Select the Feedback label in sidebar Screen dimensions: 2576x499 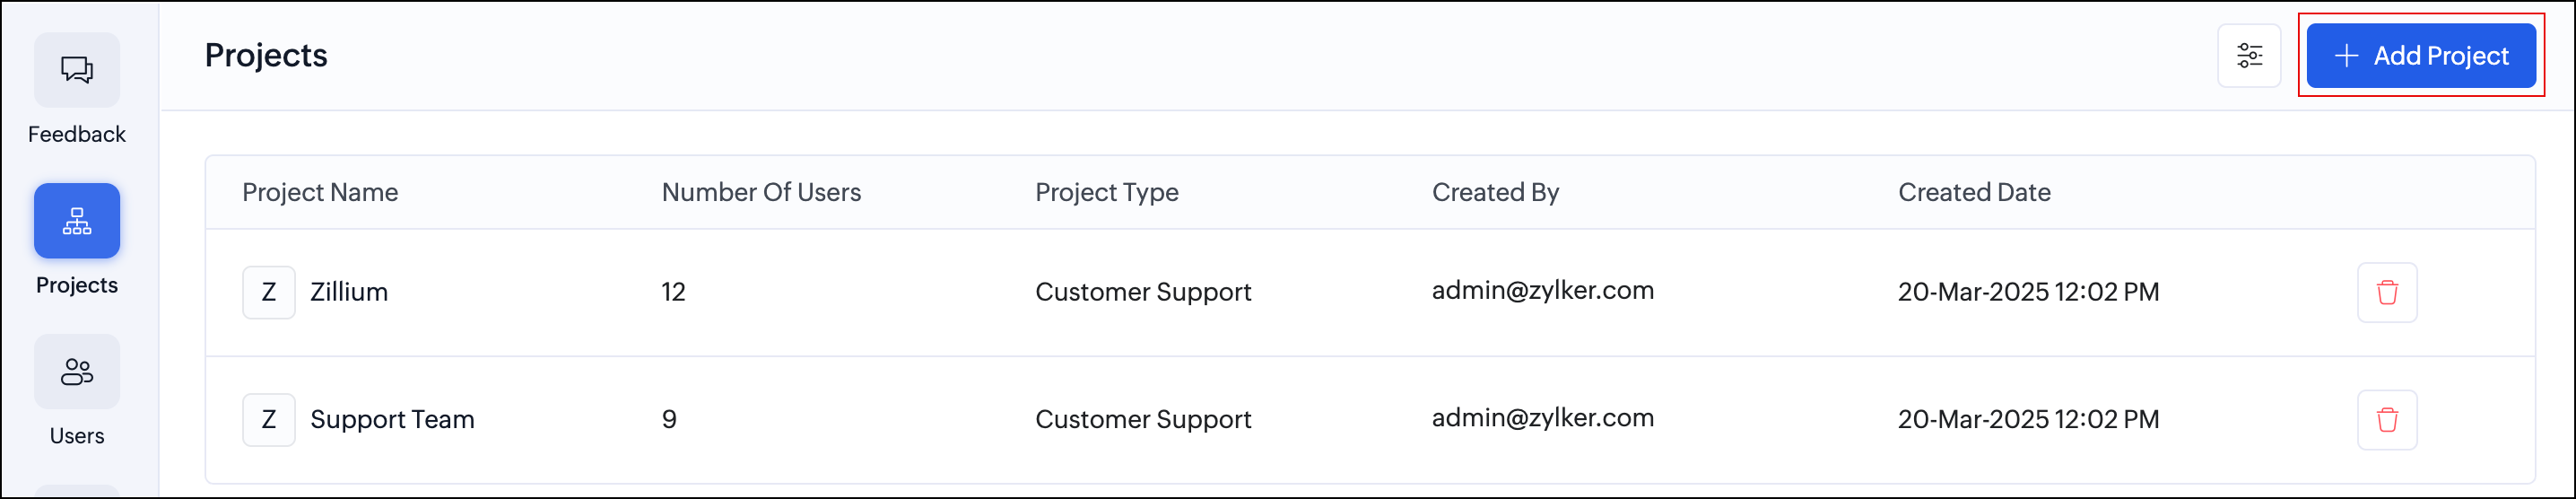(x=76, y=134)
